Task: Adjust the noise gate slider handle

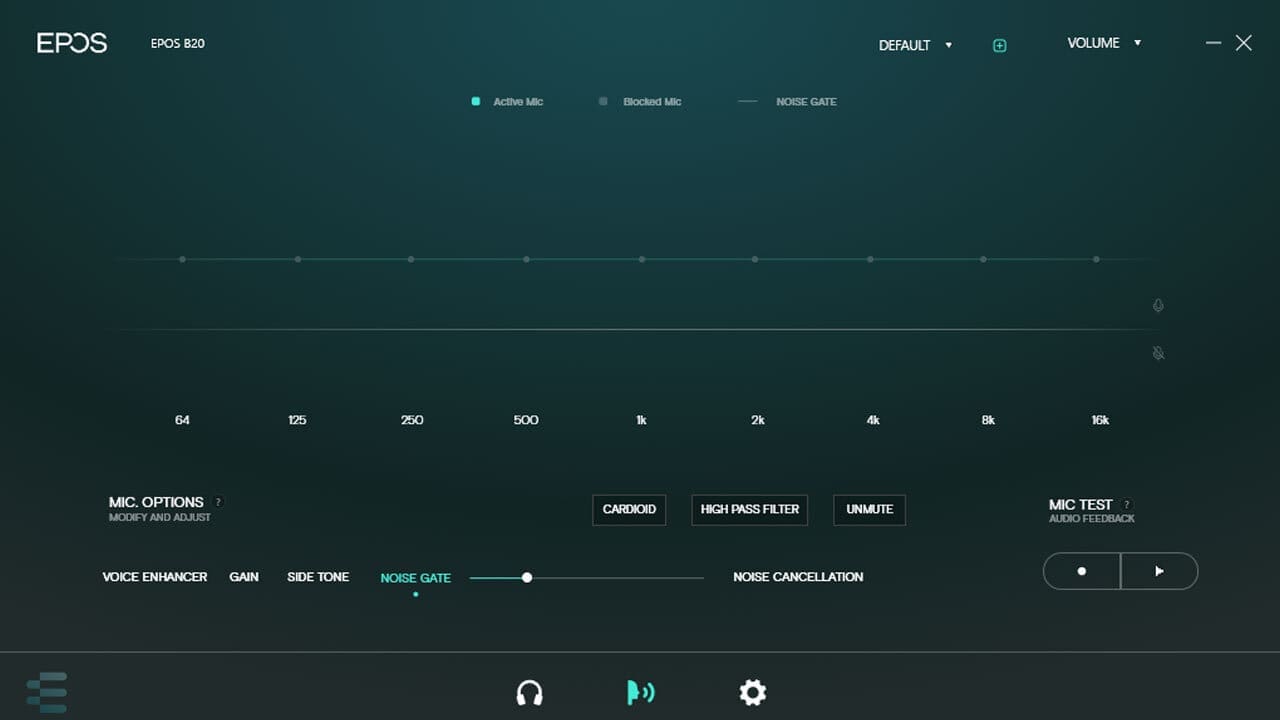Action: (527, 577)
